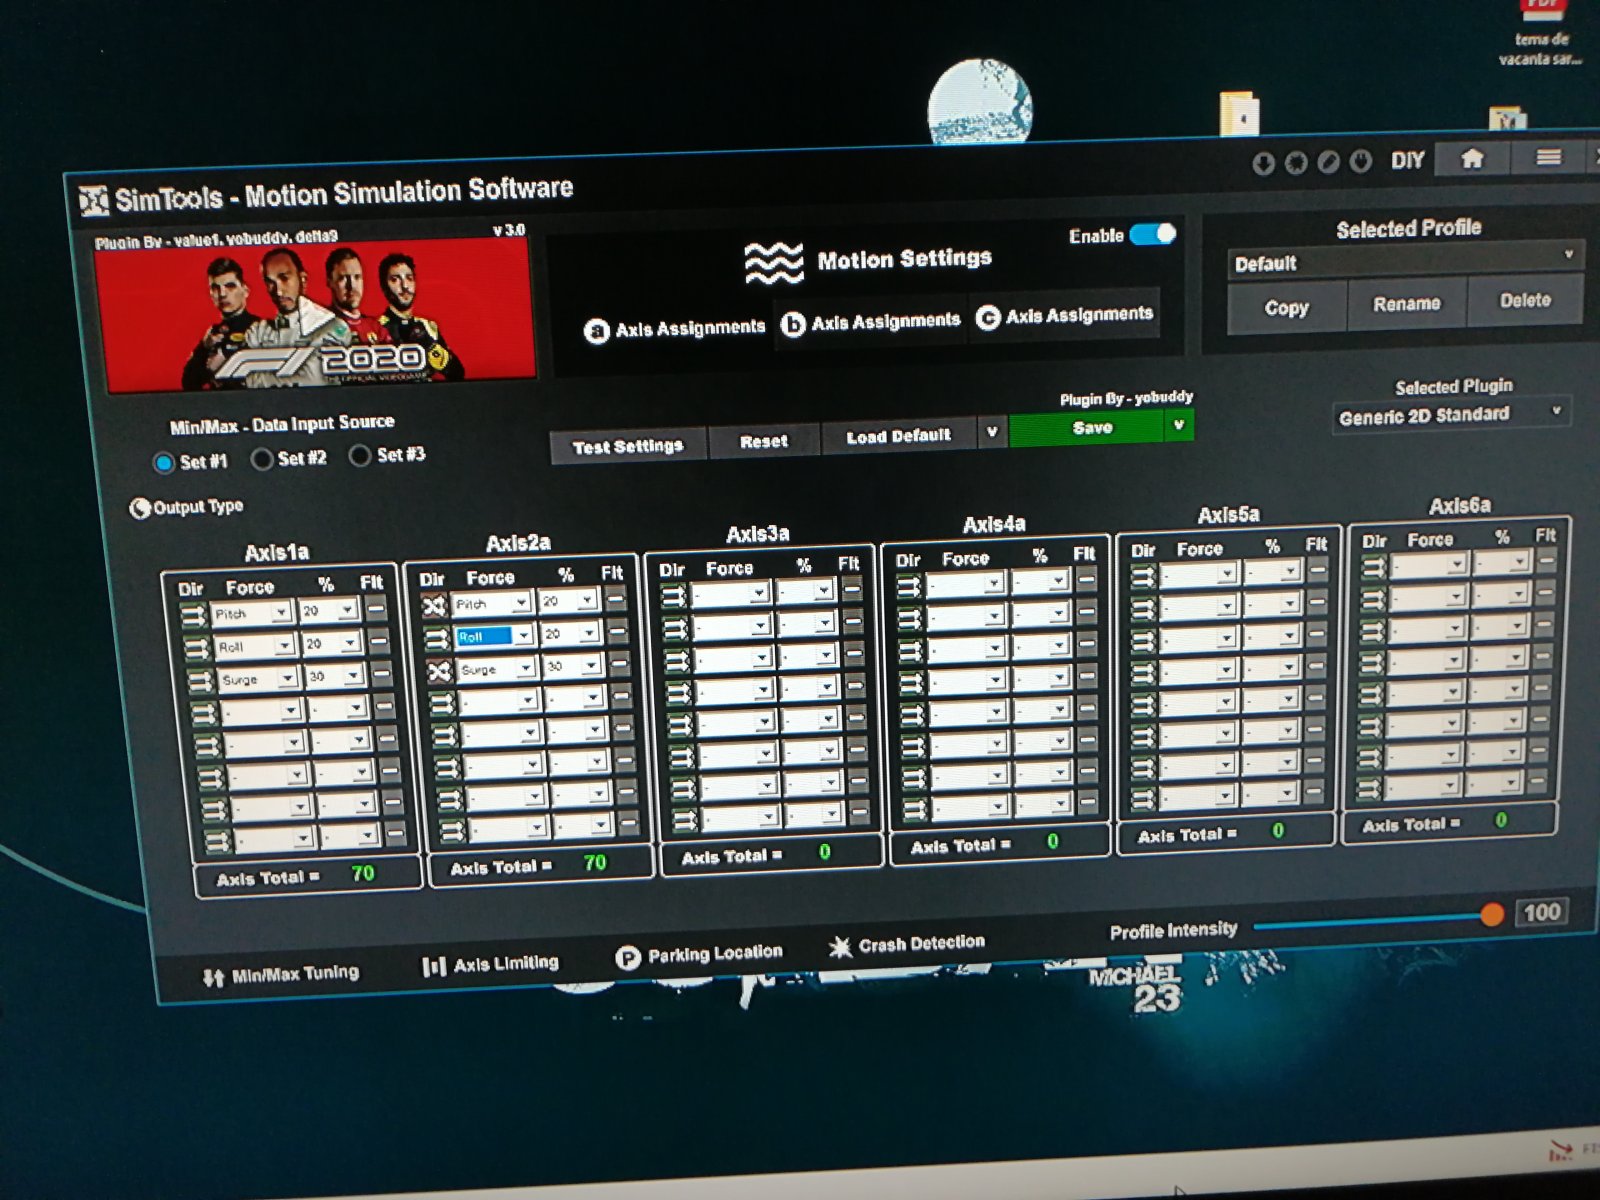Select the Set #2 radio button
This screenshot has width=1600, height=1200.
click(x=262, y=459)
